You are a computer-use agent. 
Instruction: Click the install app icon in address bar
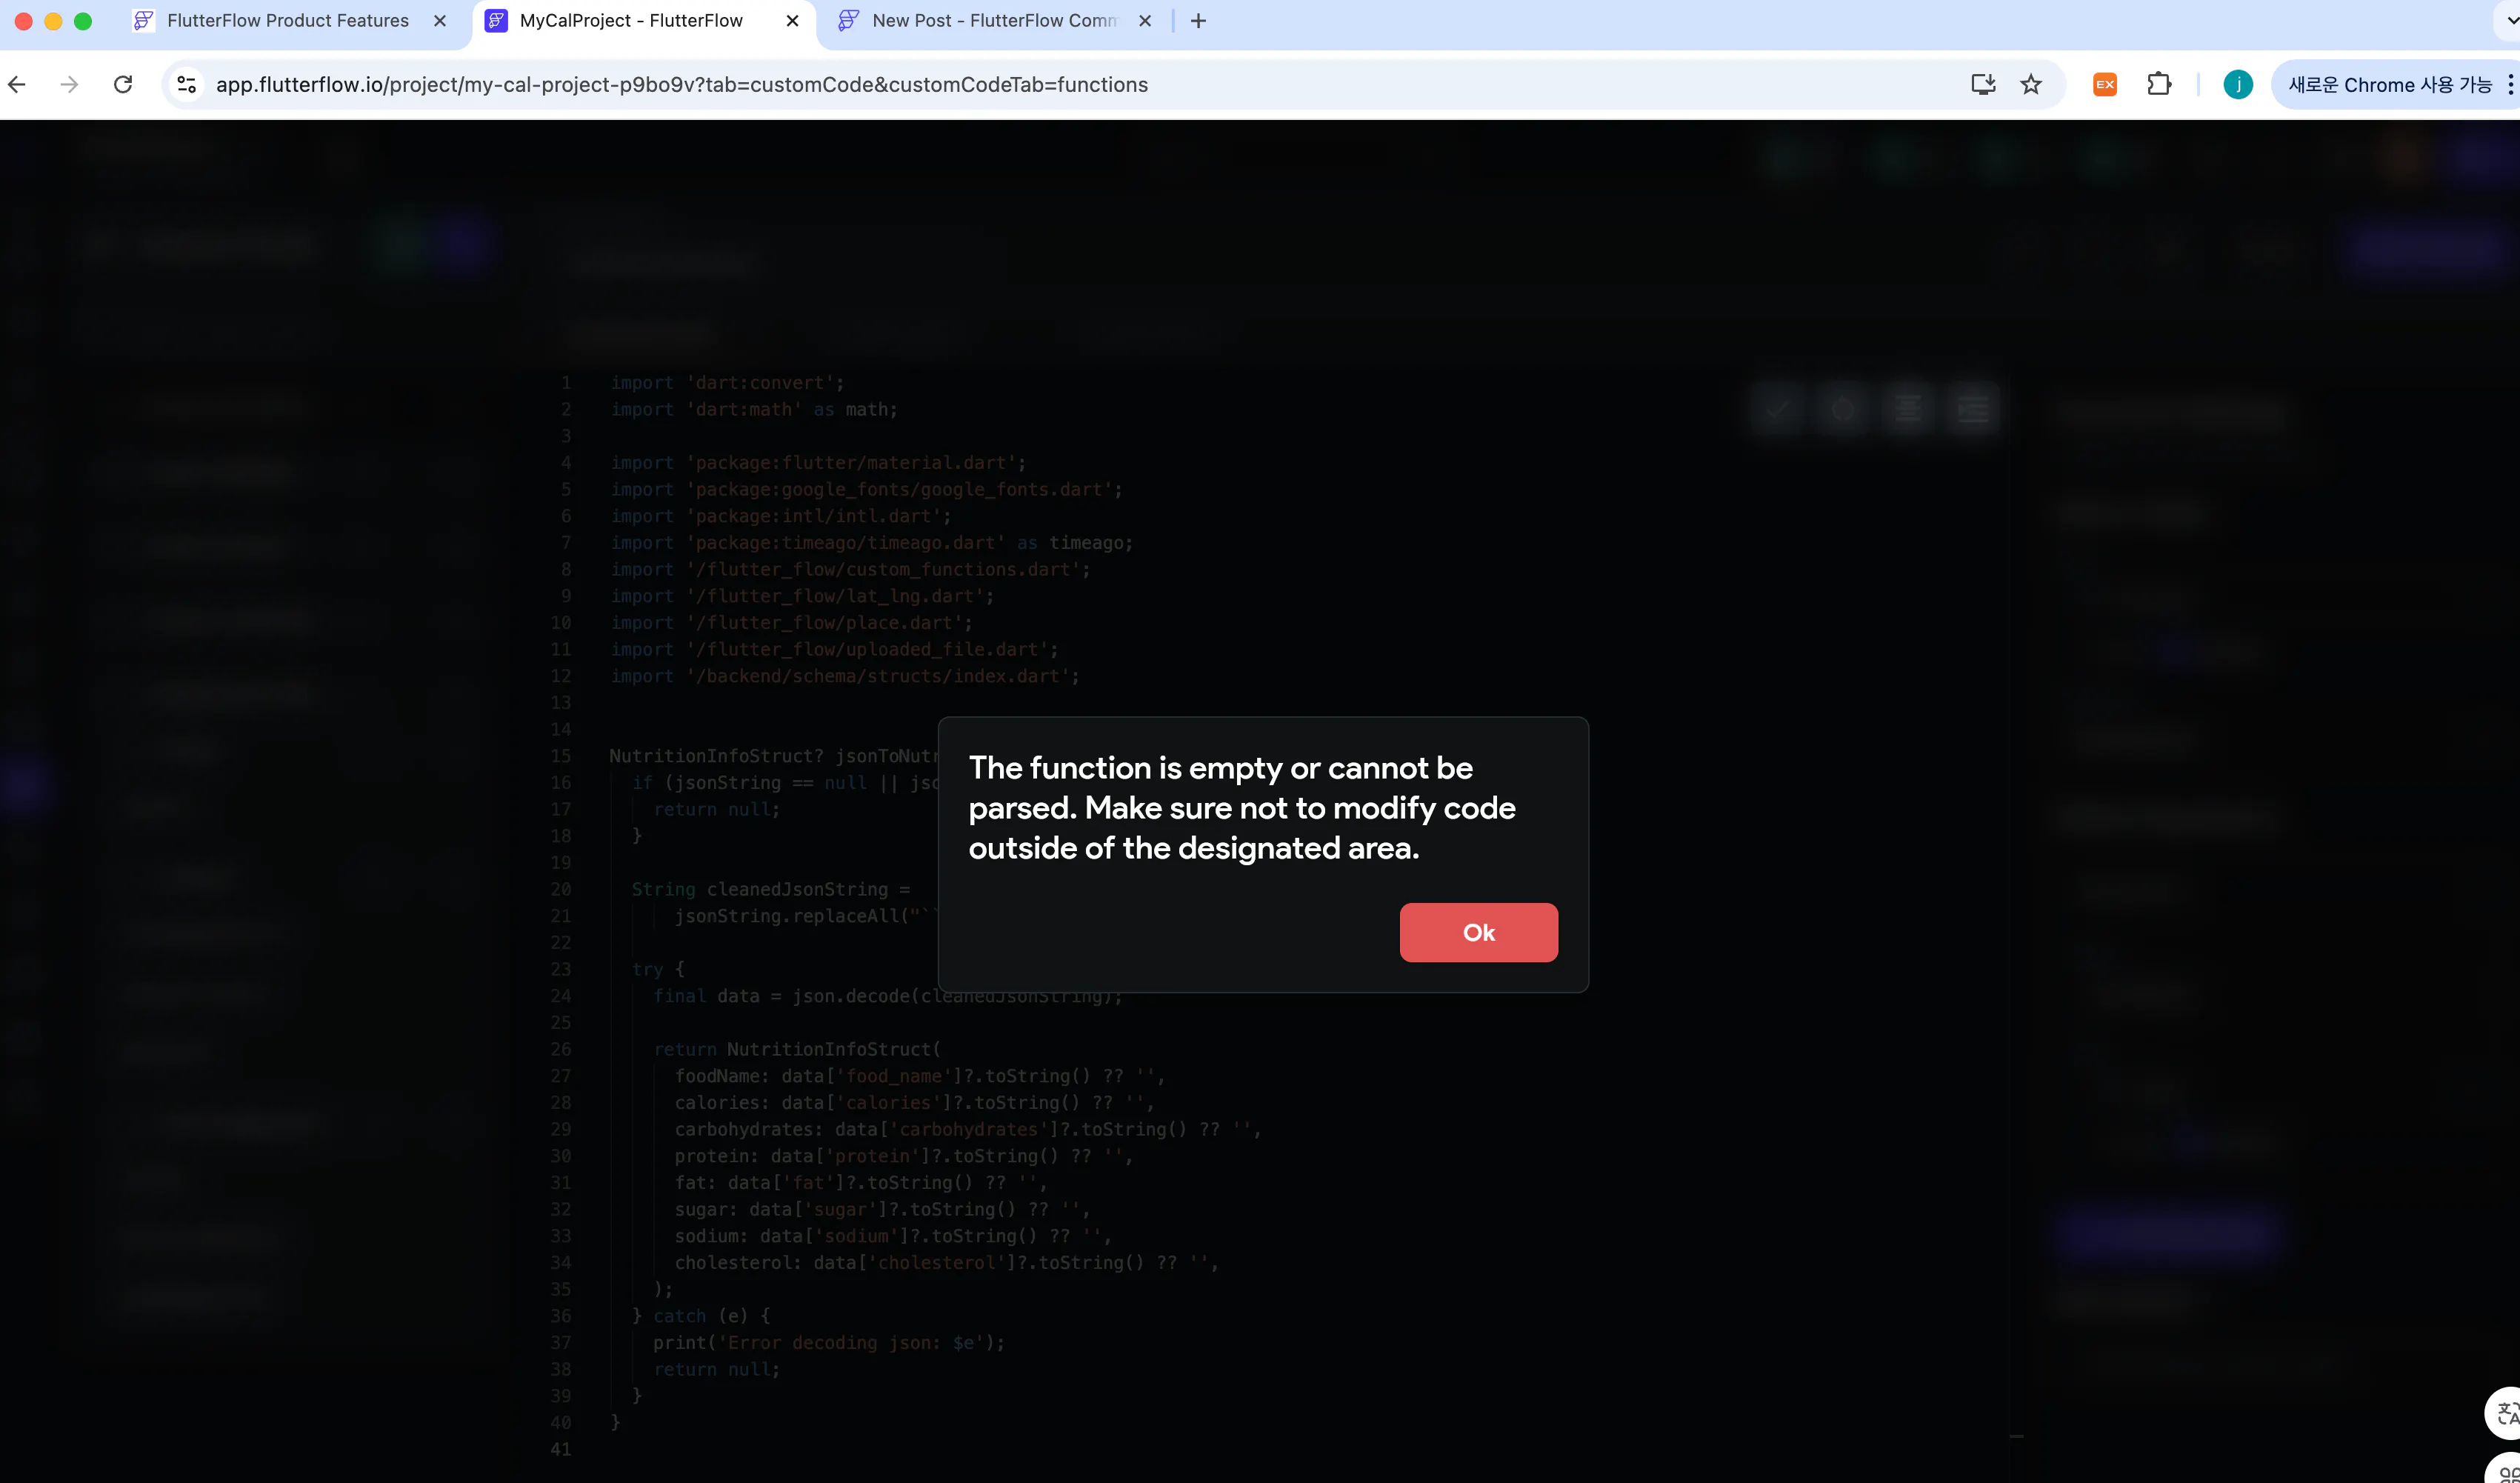pyautogui.click(x=1983, y=85)
